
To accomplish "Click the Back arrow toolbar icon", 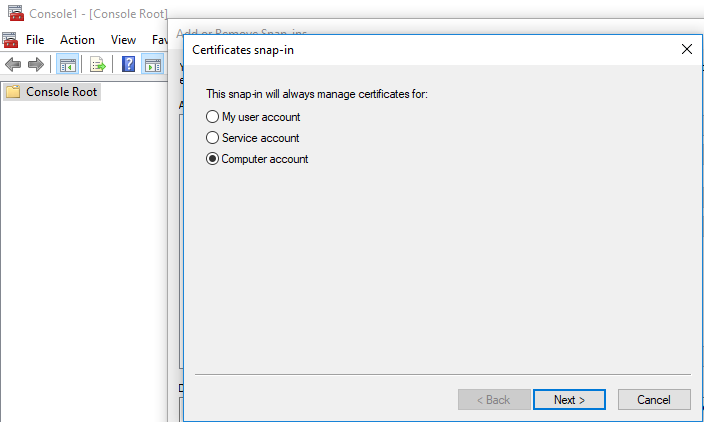I will tap(13, 65).
